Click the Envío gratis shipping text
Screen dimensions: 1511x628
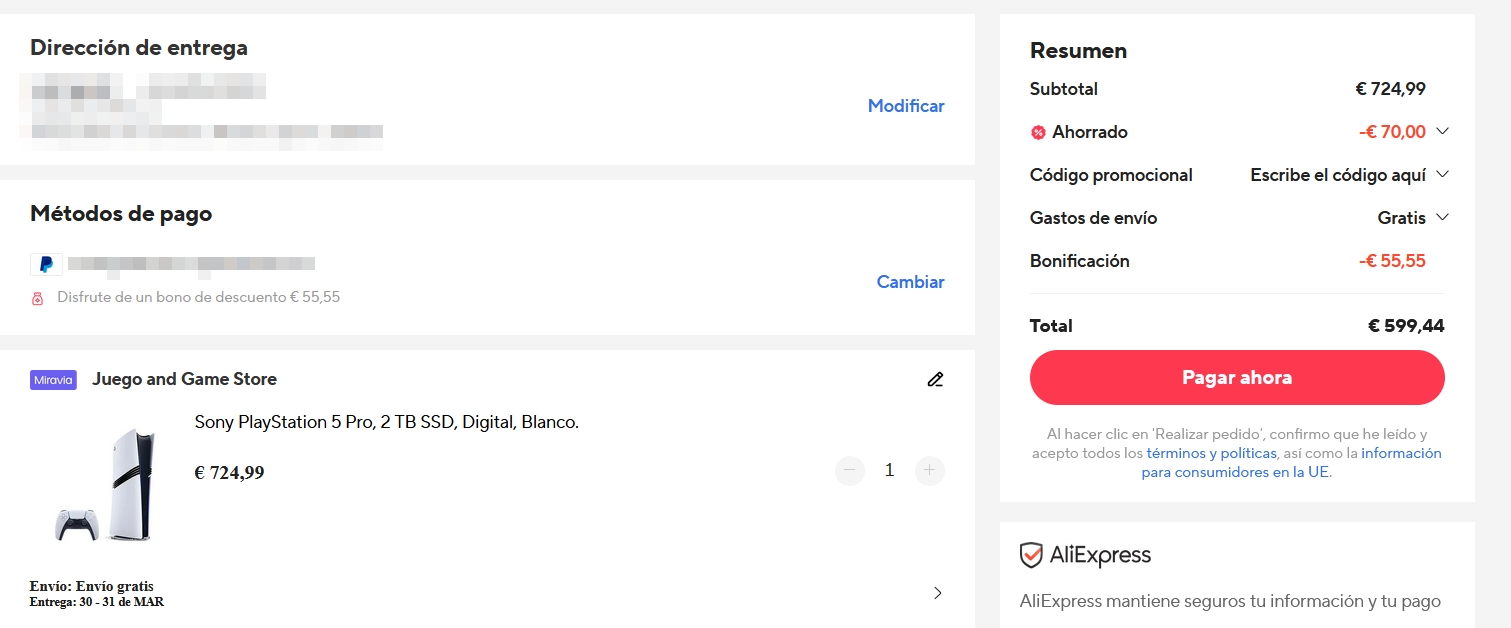click(x=92, y=586)
